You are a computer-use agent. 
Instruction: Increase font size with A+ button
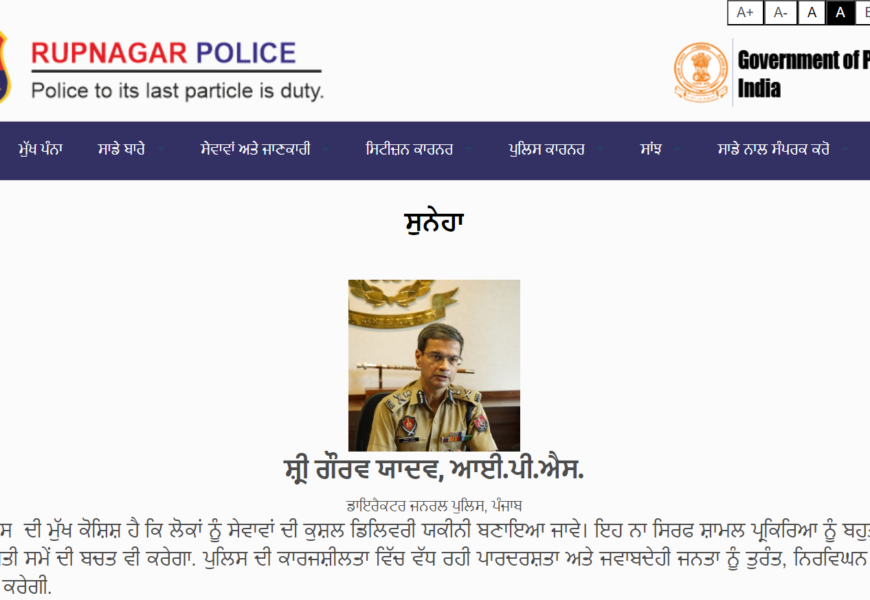745,13
